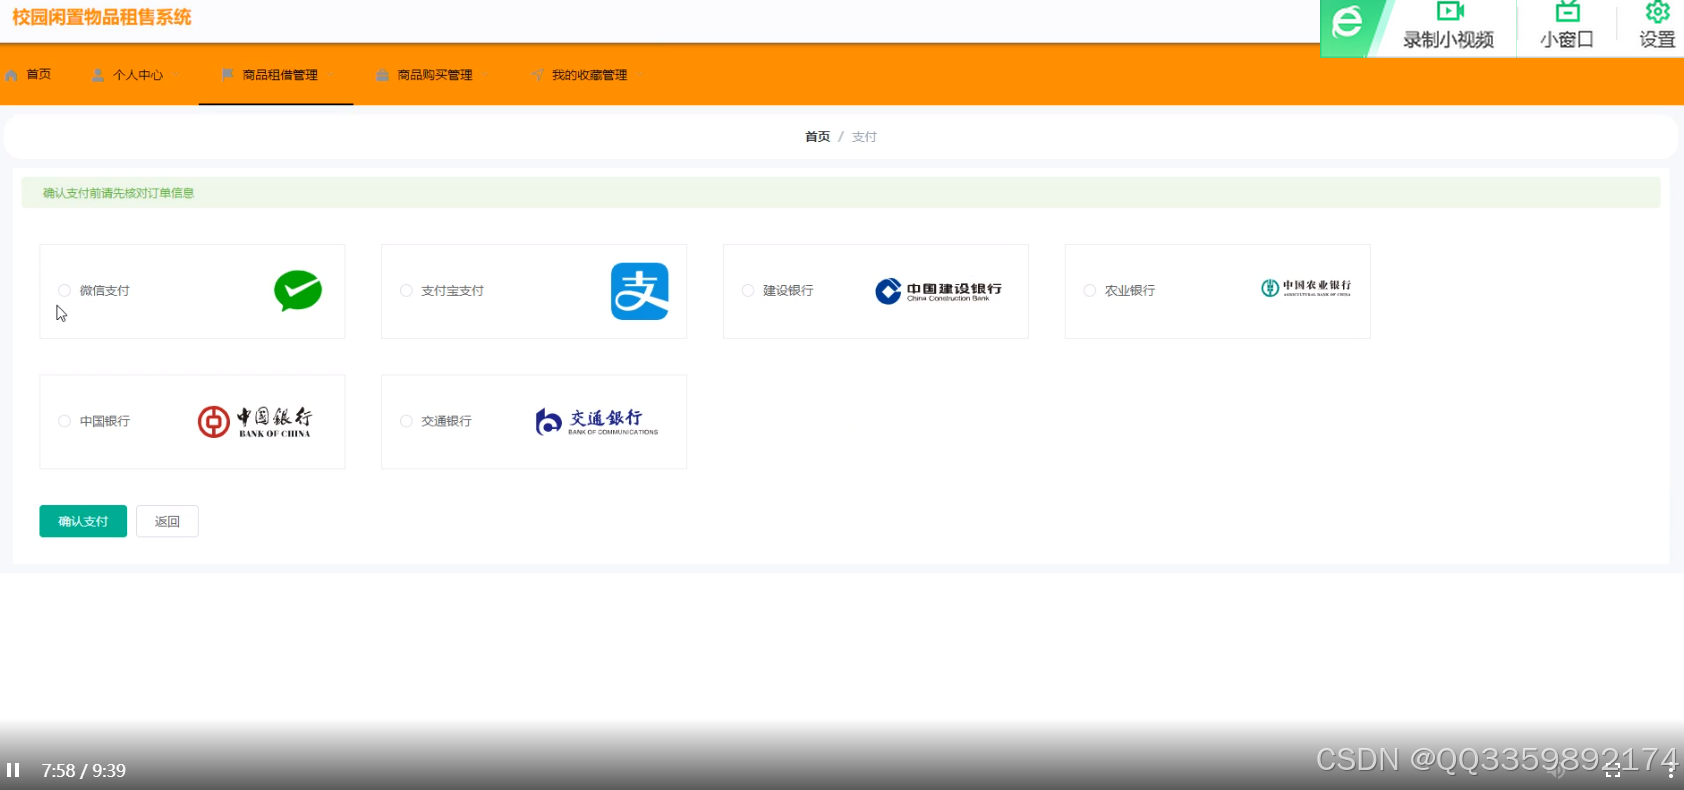
Task: Open the video player three-dot more options
Action: pyautogui.click(x=1670, y=770)
